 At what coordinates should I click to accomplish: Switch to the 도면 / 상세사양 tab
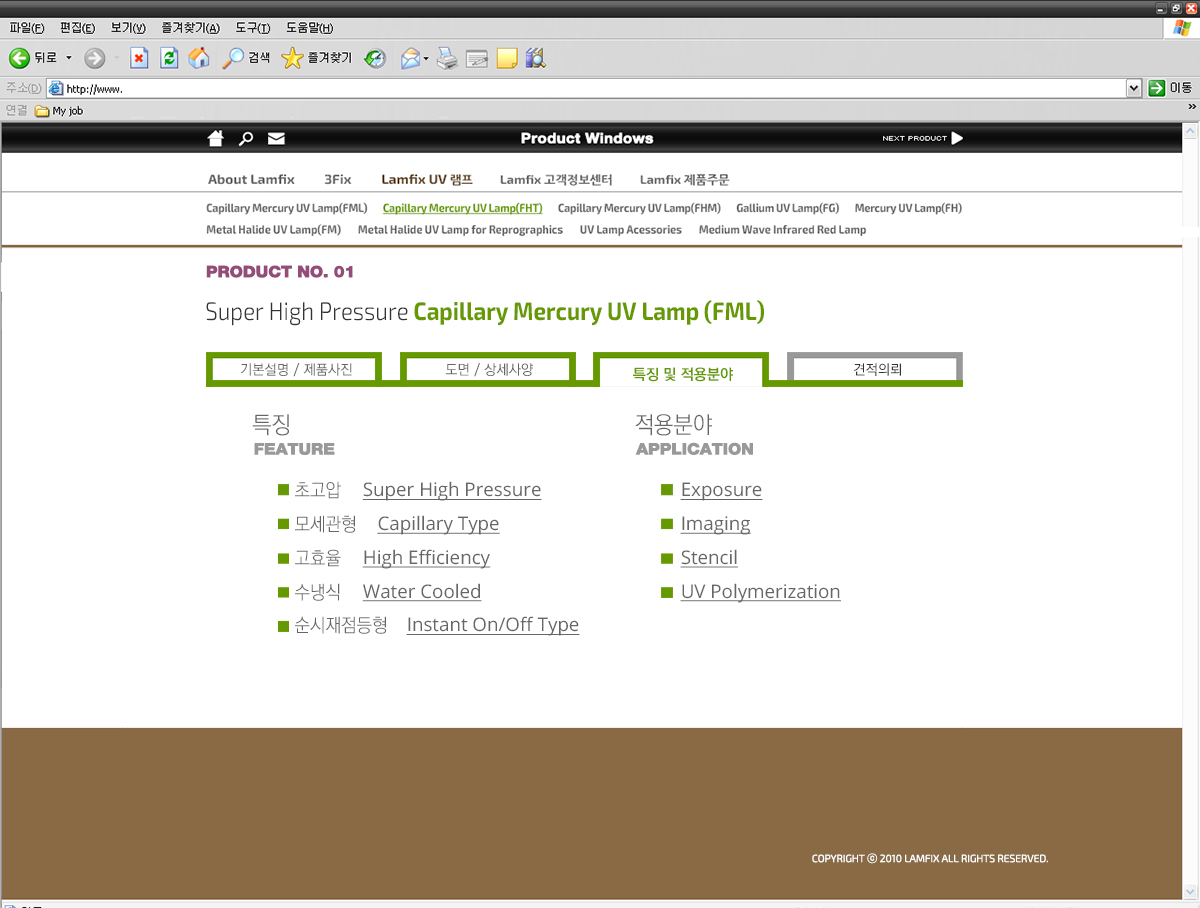click(488, 369)
